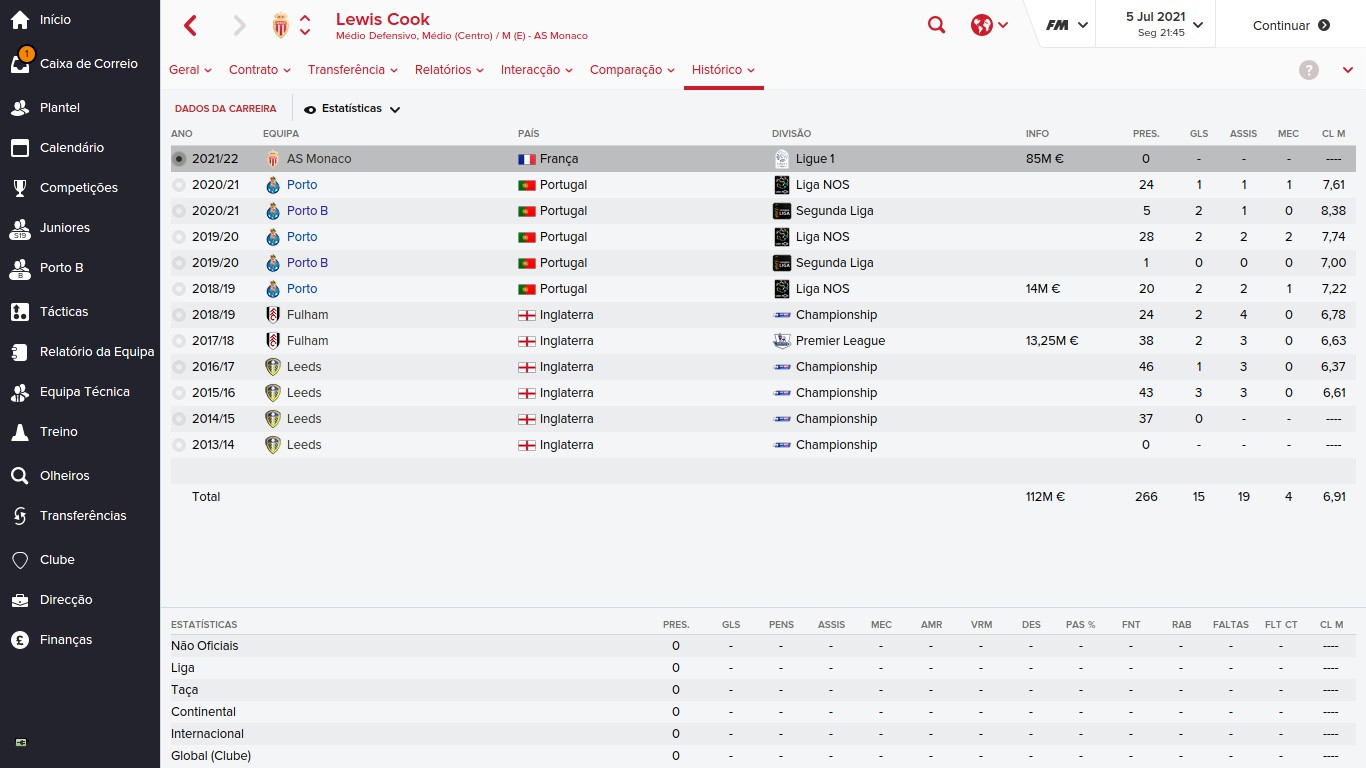Select the 2020/21 Porto season radio button
The image size is (1366, 768).
(179, 185)
